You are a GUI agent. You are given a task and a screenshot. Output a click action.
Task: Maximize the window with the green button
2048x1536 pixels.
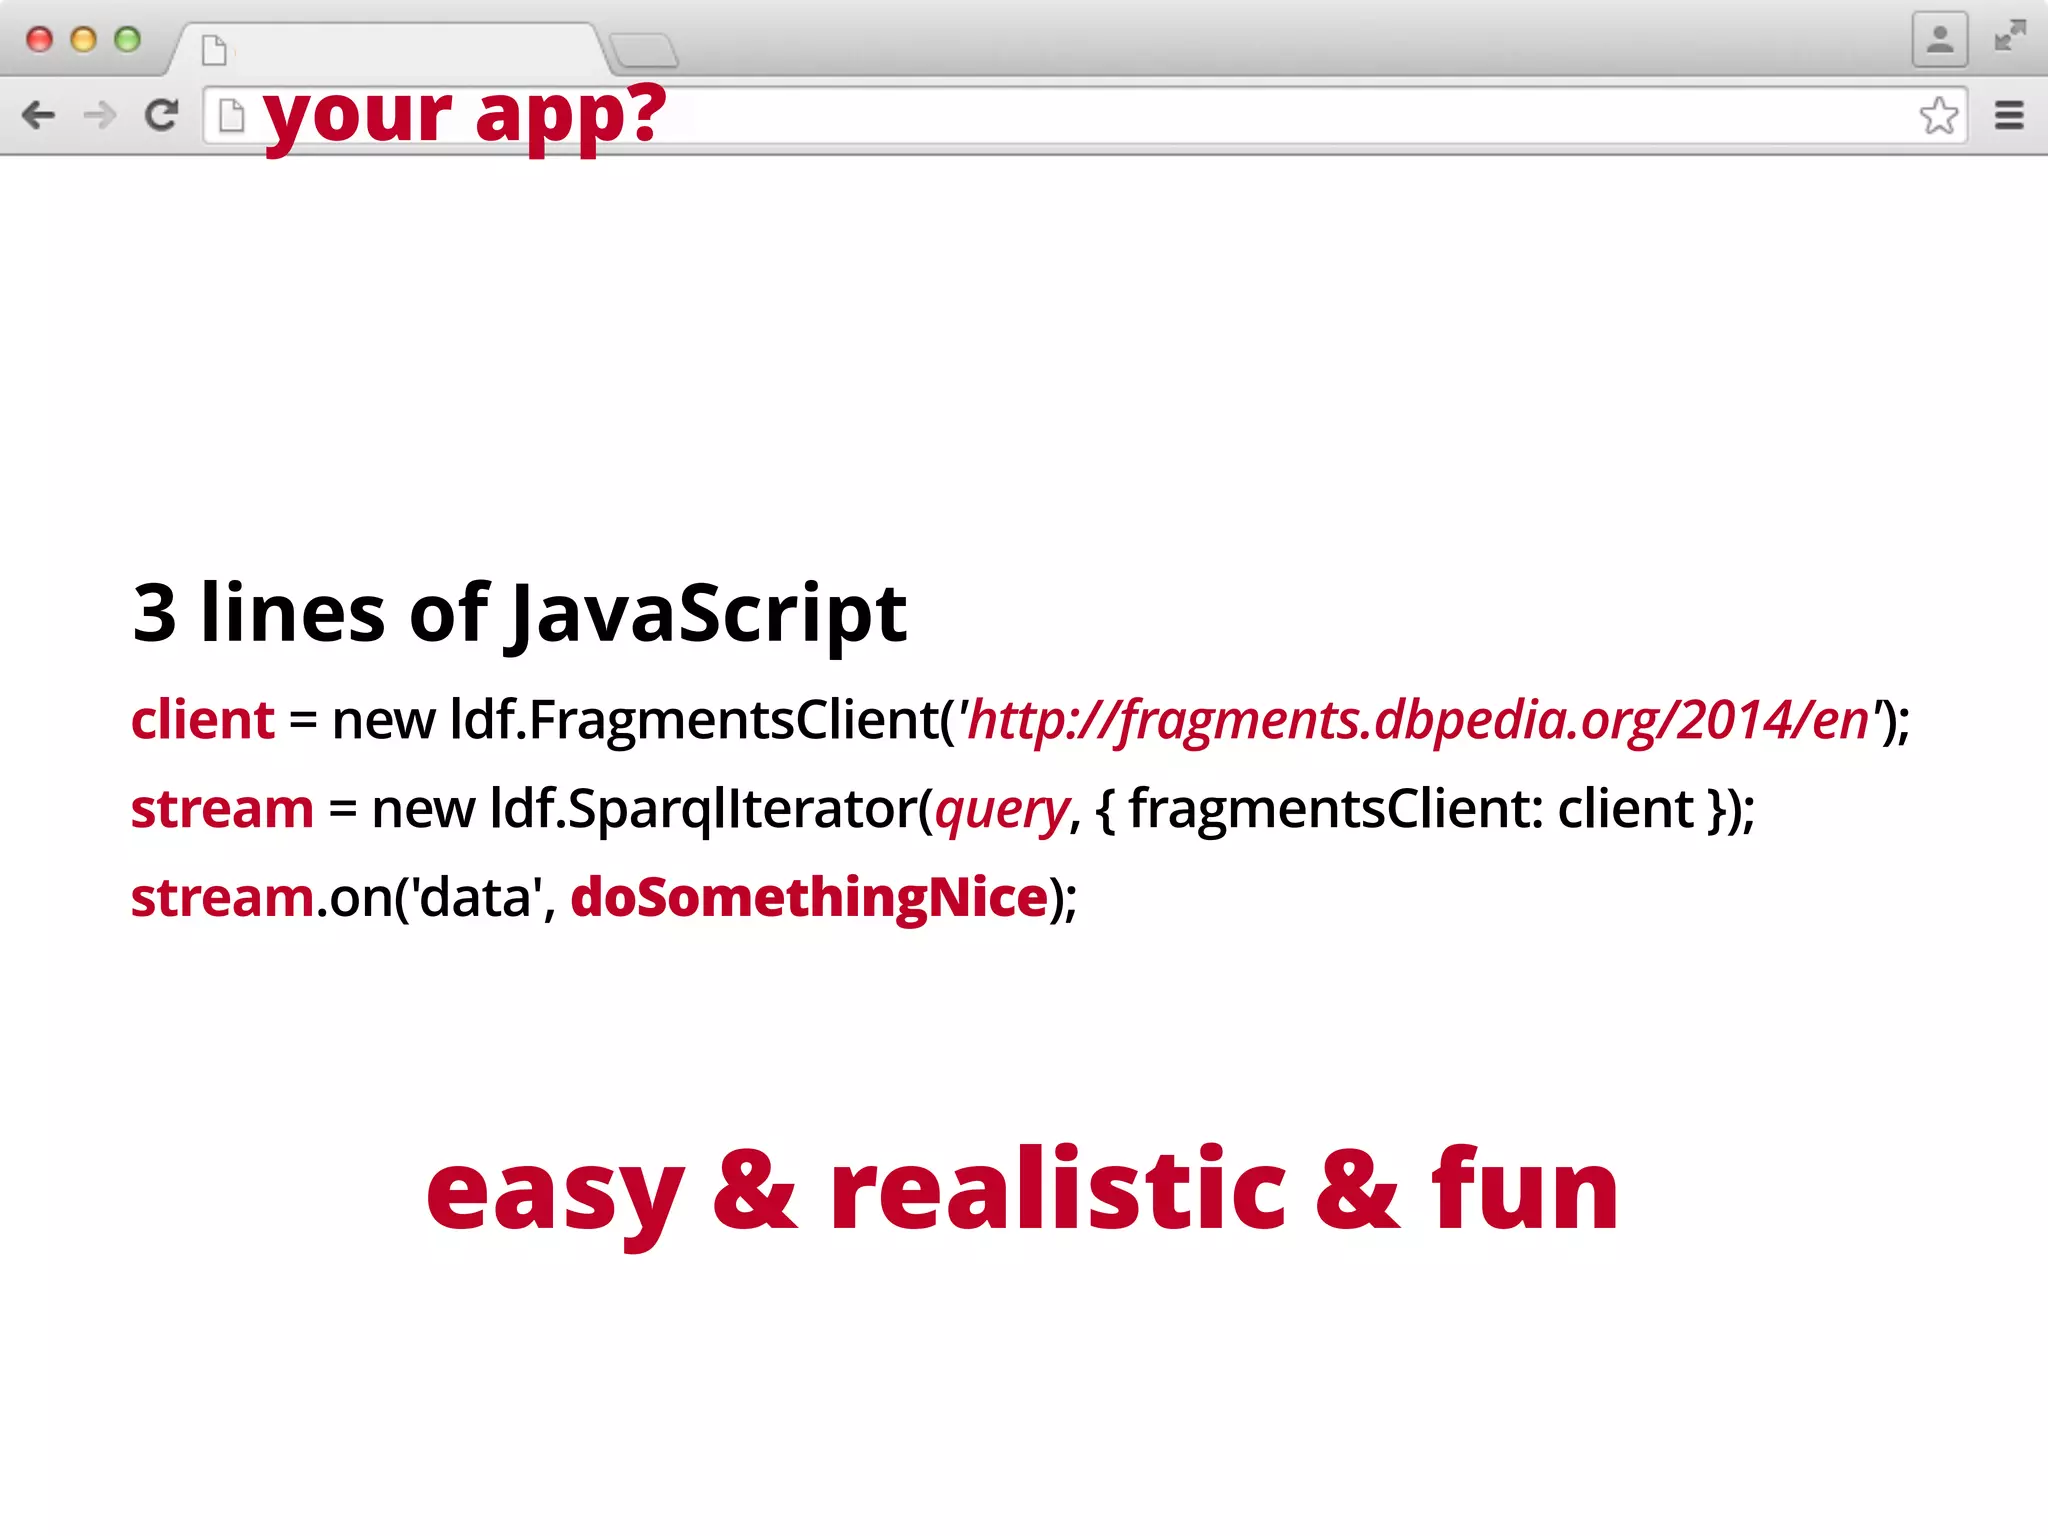pyautogui.click(x=127, y=39)
